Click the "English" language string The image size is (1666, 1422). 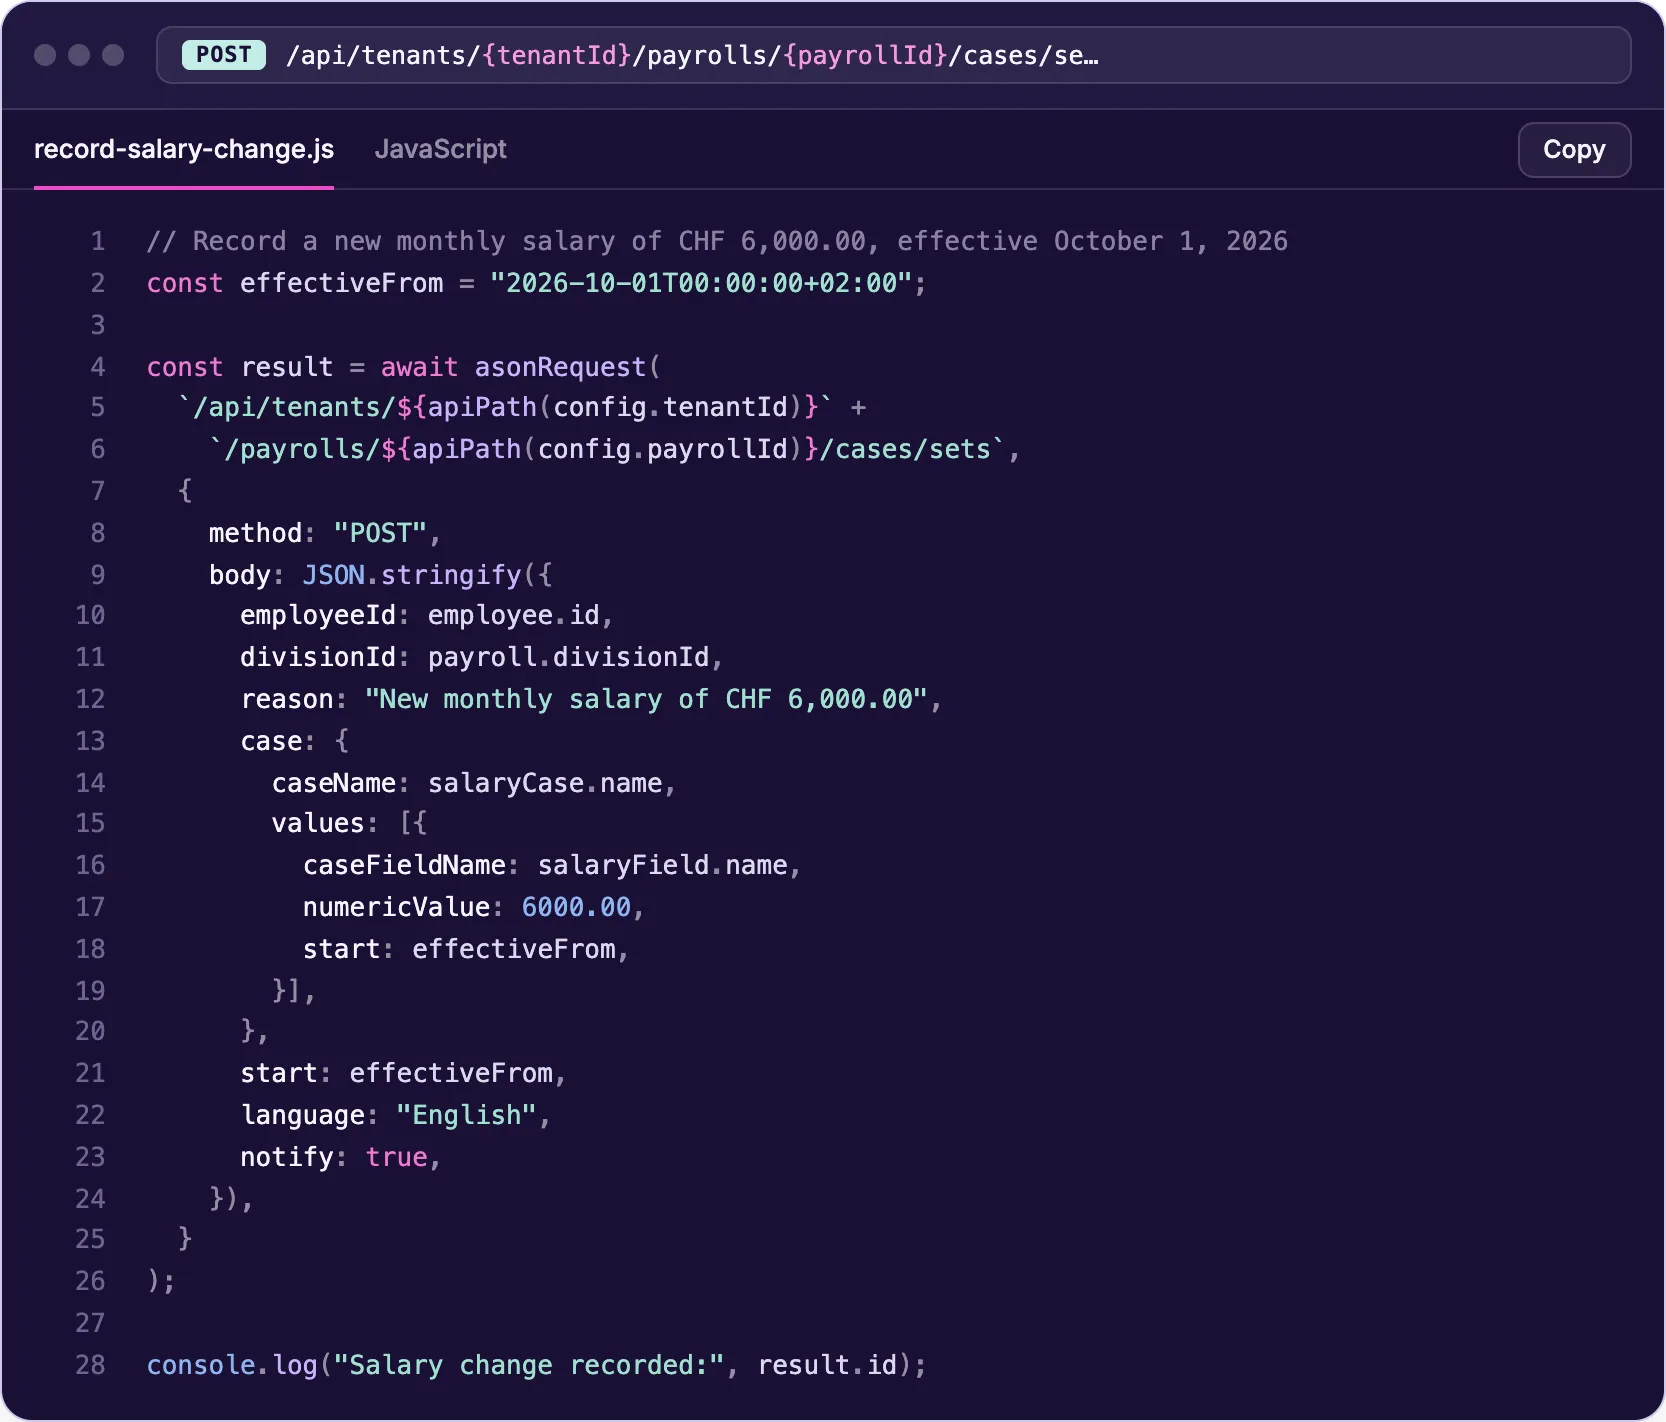tap(467, 1115)
